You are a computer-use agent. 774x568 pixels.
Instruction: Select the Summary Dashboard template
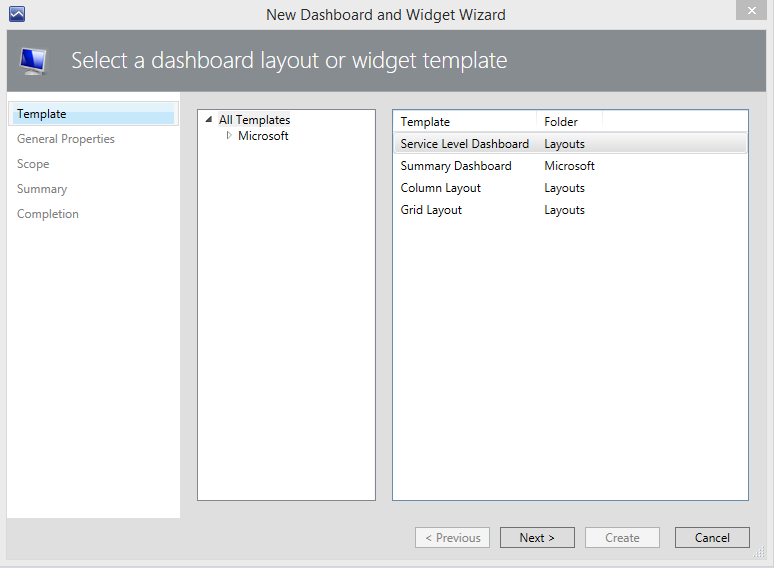570,166
